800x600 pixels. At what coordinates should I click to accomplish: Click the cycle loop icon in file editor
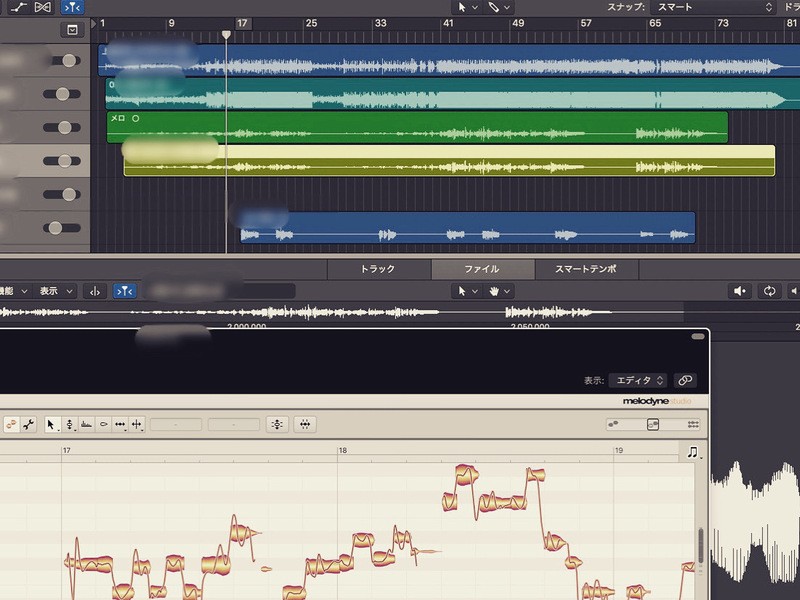(x=769, y=291)
